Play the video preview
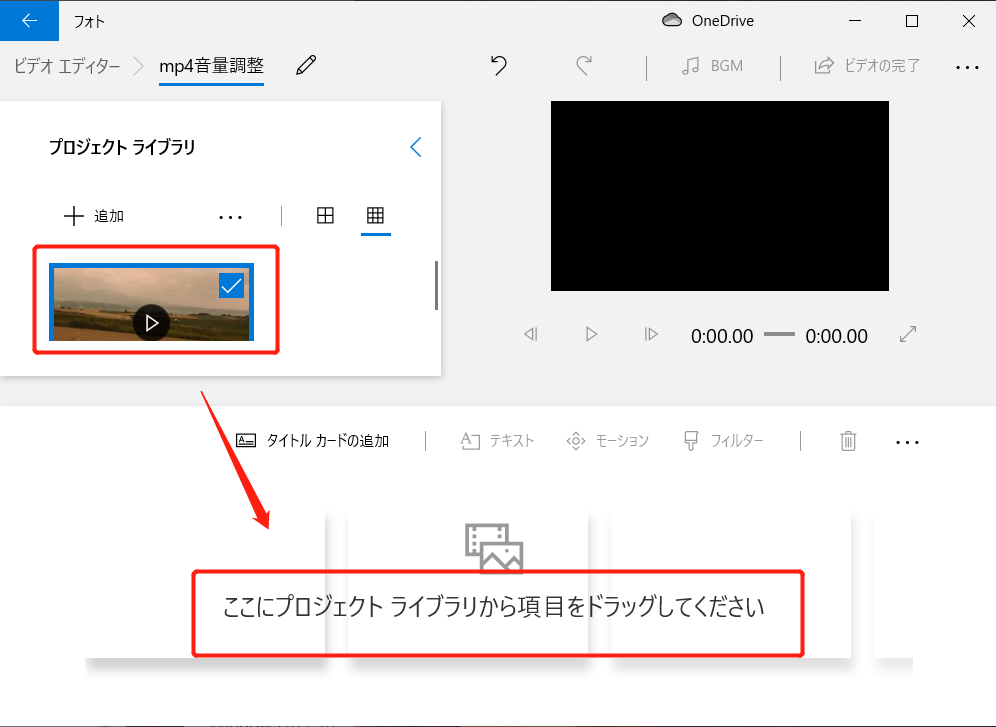 click(591, 334)
